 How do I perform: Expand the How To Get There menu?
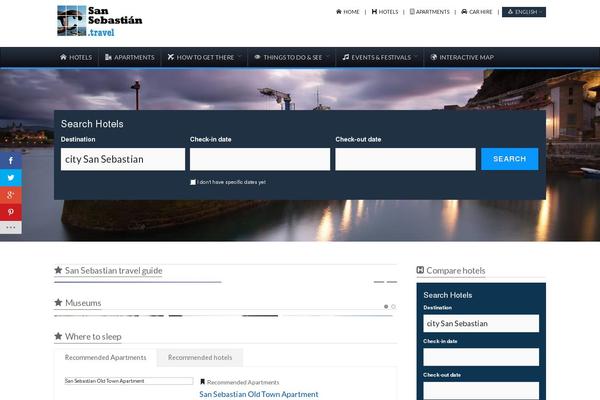tap(204, 57)
